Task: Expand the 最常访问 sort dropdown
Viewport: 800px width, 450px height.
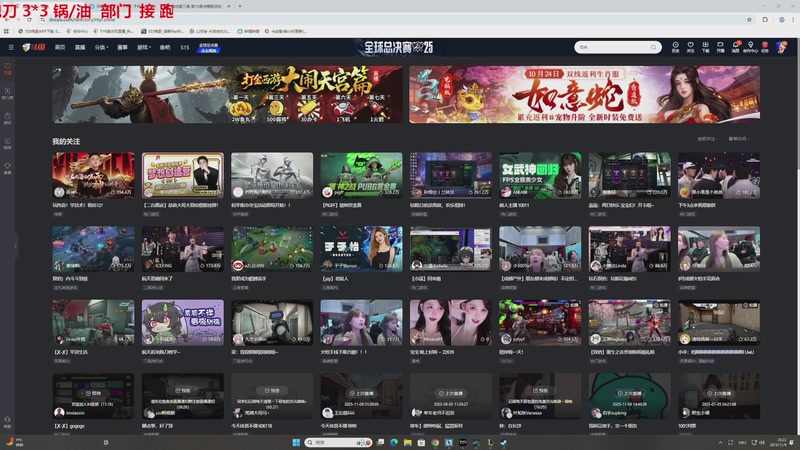Action: (738, 139)
